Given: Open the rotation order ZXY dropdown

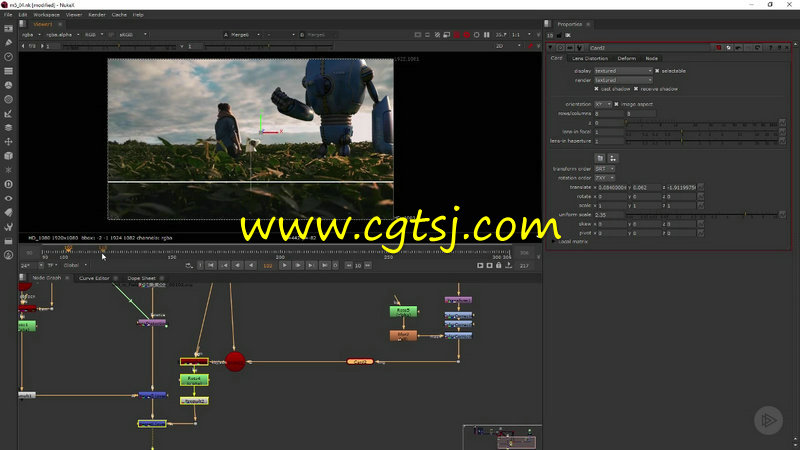Looking at the screenshot, I should tap(604, 178).
